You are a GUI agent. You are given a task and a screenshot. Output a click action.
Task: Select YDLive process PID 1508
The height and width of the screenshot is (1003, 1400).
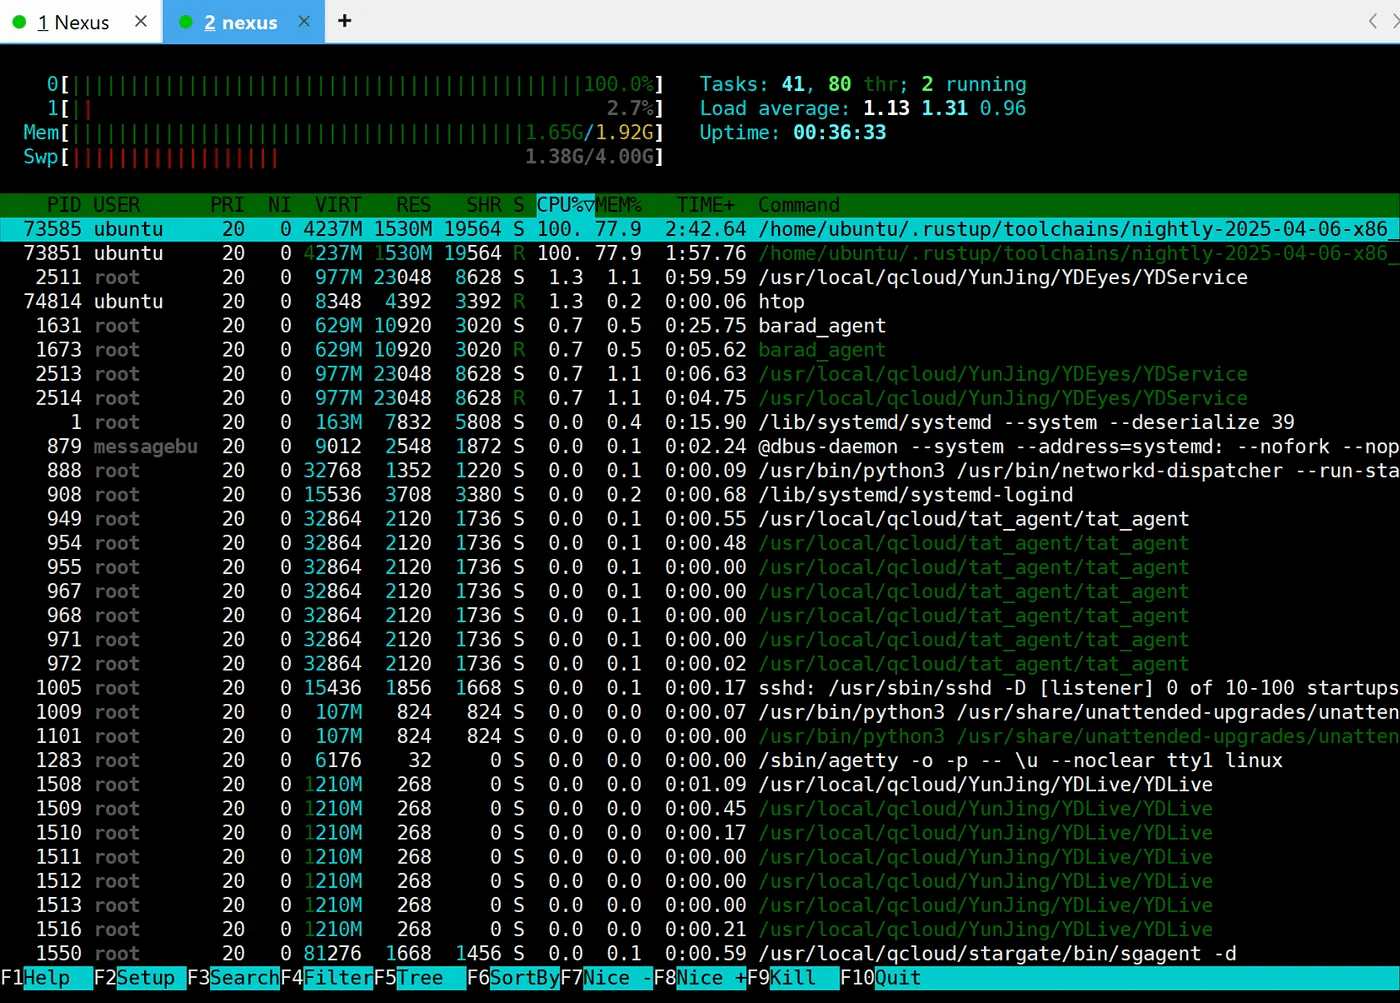point(700,785)
